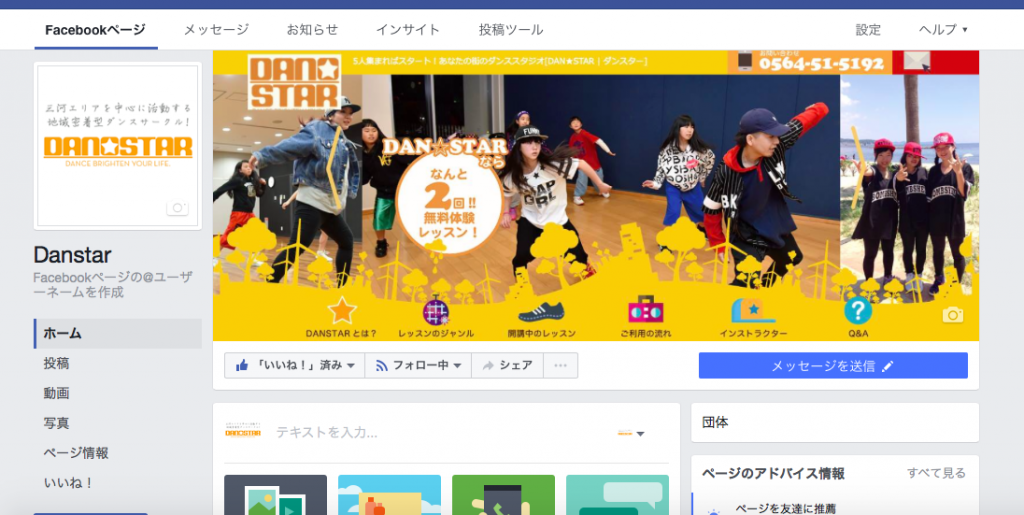
Task: Click the Q&A question mark icon
Action: coord(857,311)
